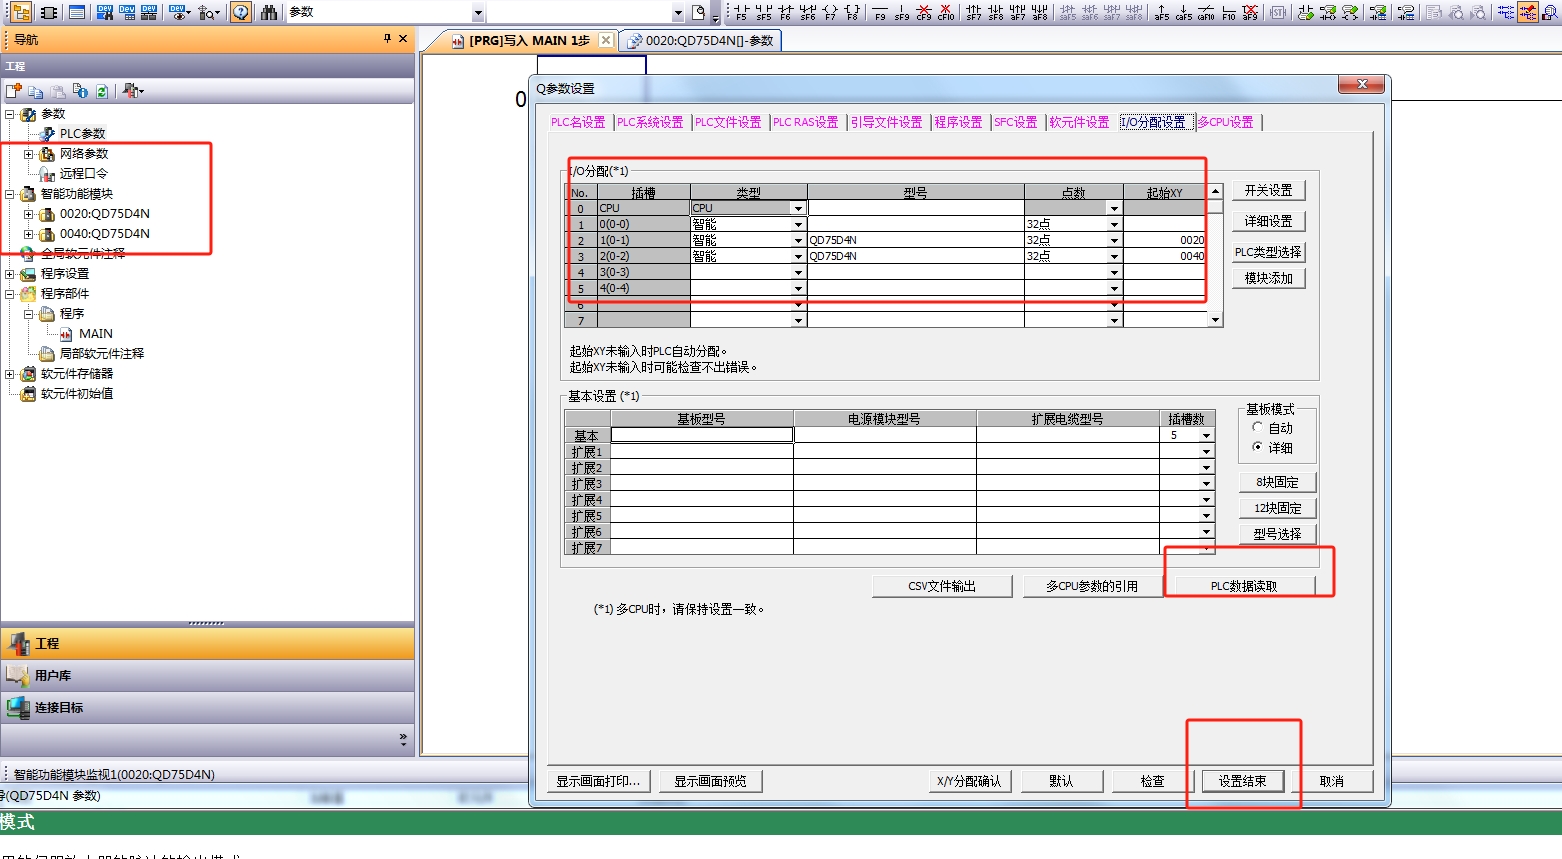Click the F7 coil ladder icon

coord(830,13)
